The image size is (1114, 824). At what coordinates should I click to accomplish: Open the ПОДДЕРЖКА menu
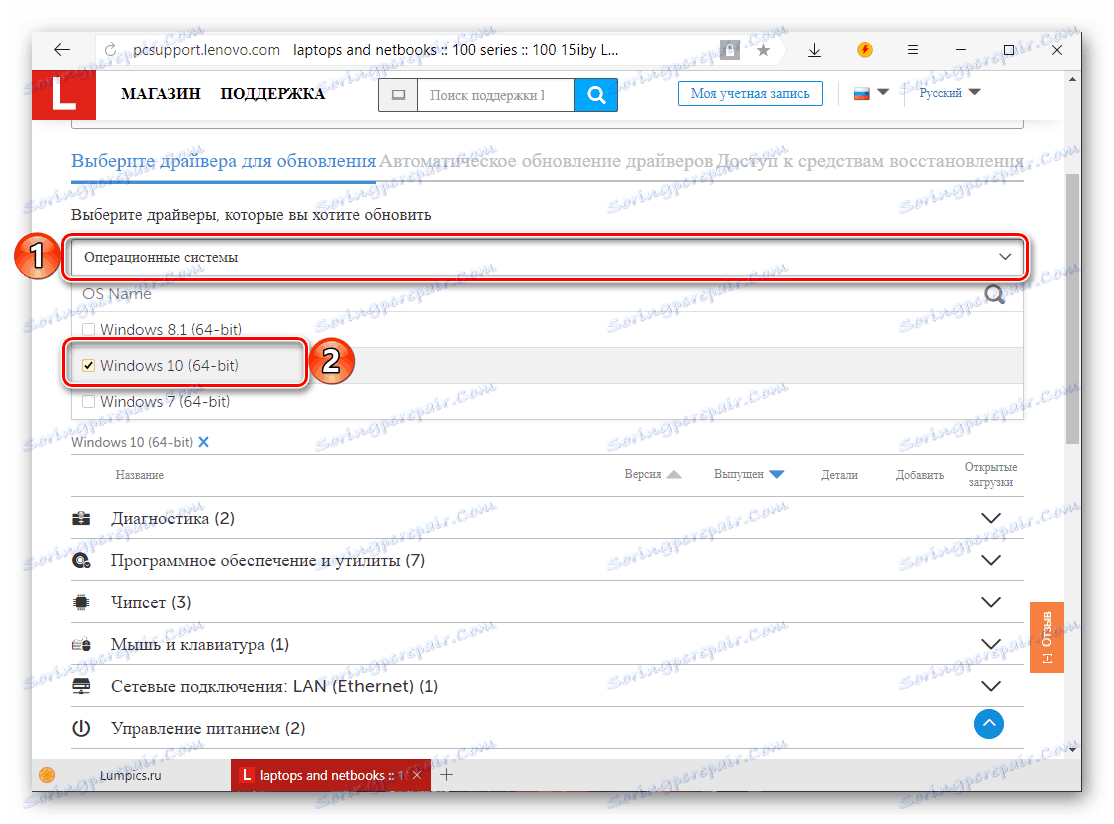tap(272, 94)
